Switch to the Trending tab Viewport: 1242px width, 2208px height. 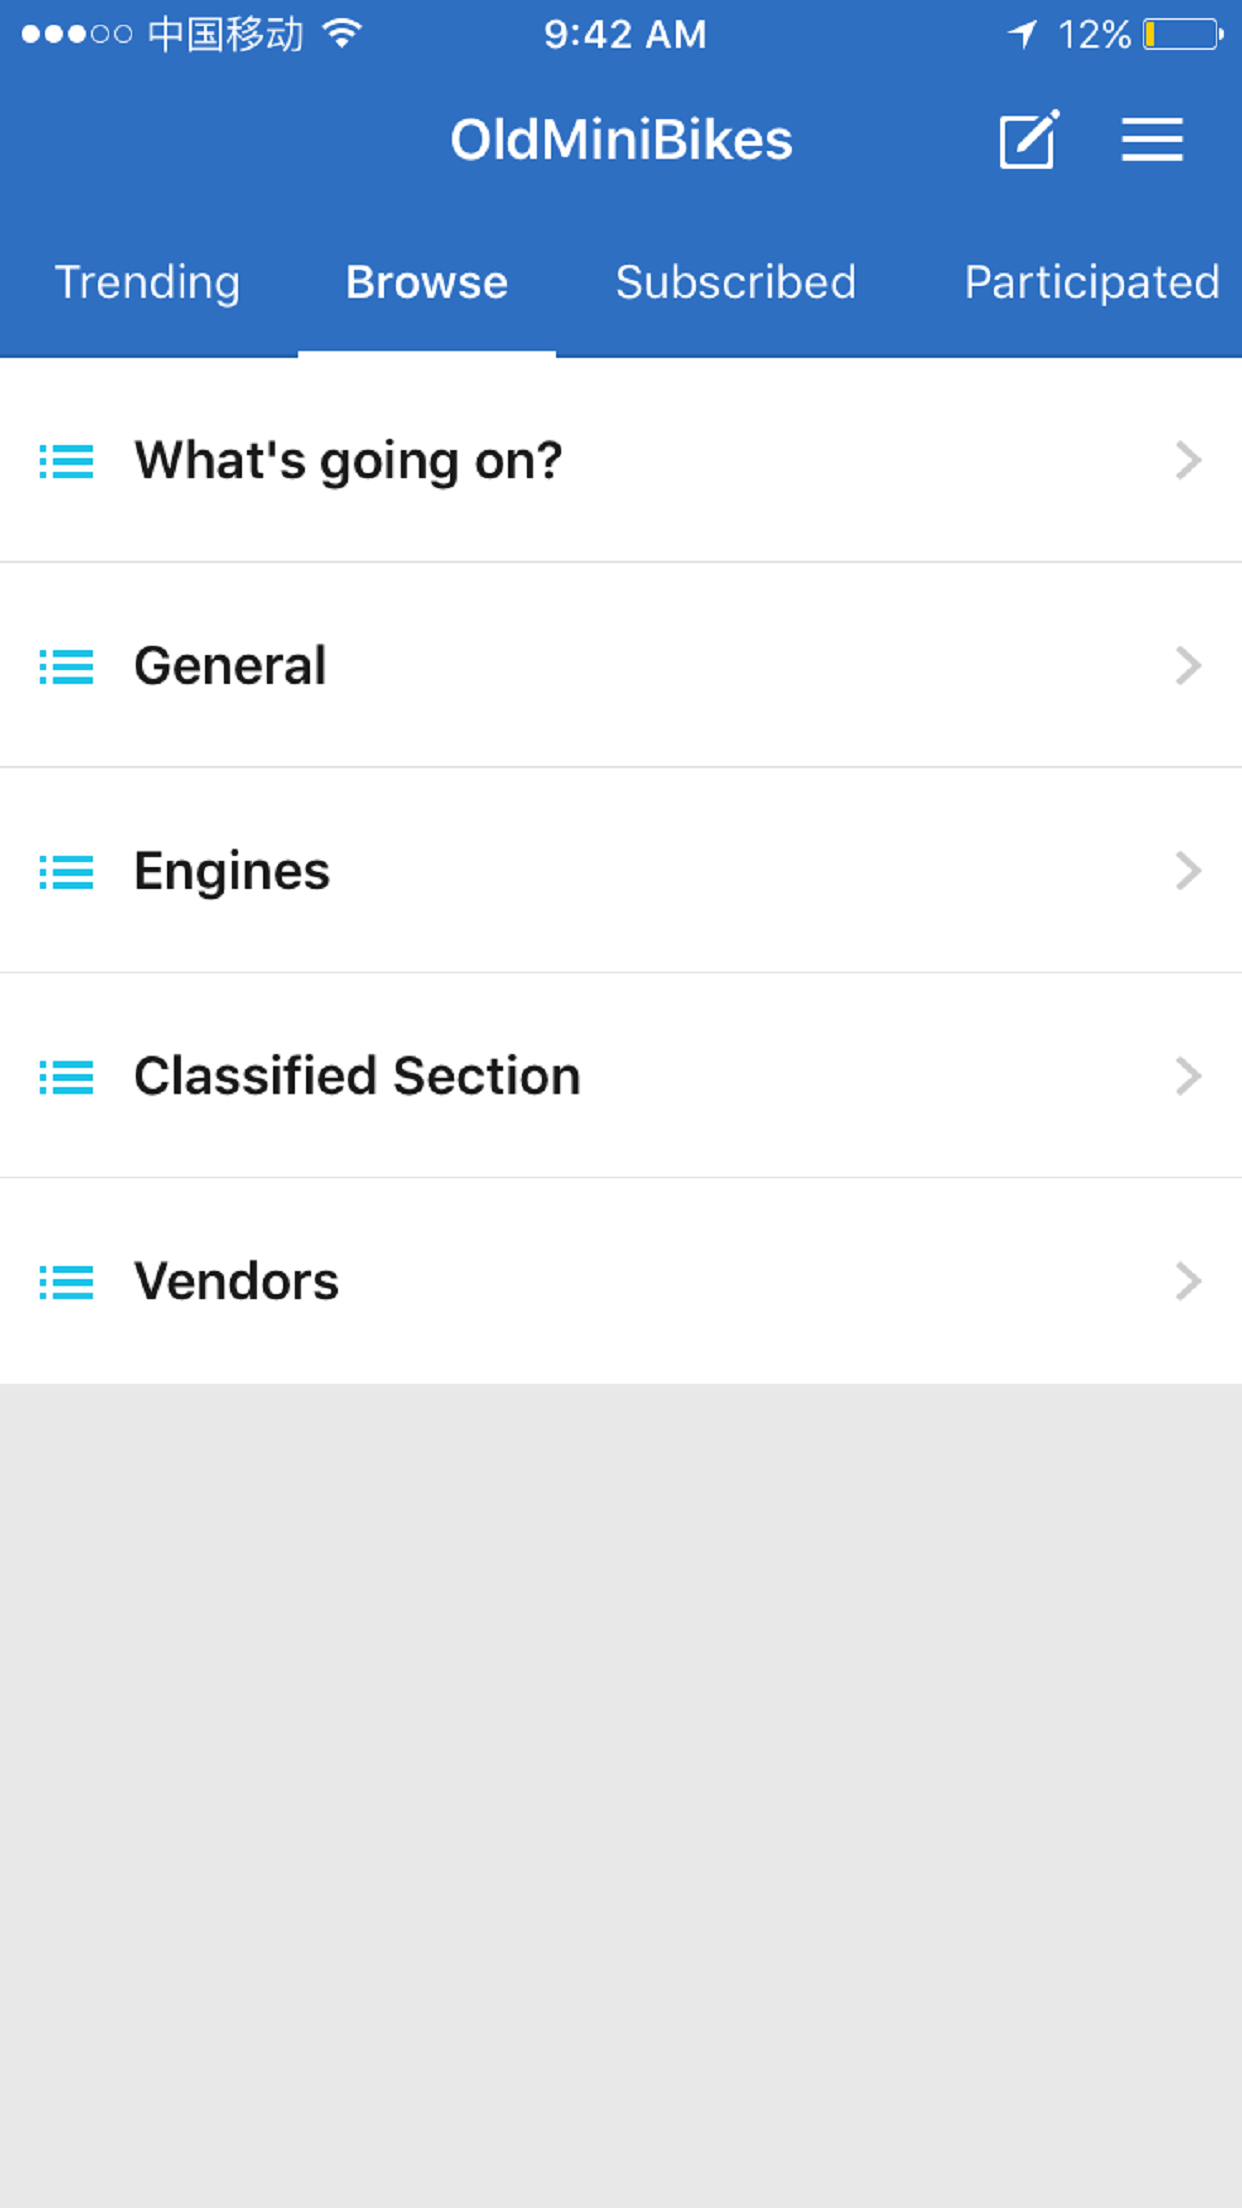tap(147, 282)
